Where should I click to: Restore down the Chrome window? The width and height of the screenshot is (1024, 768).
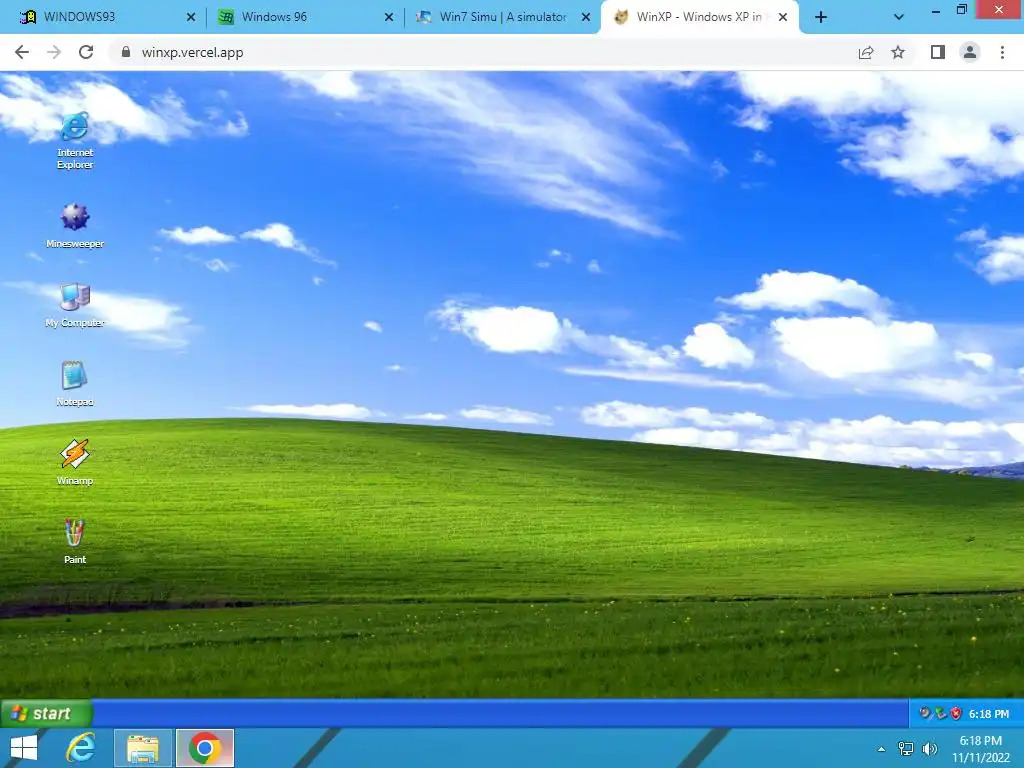961,10
